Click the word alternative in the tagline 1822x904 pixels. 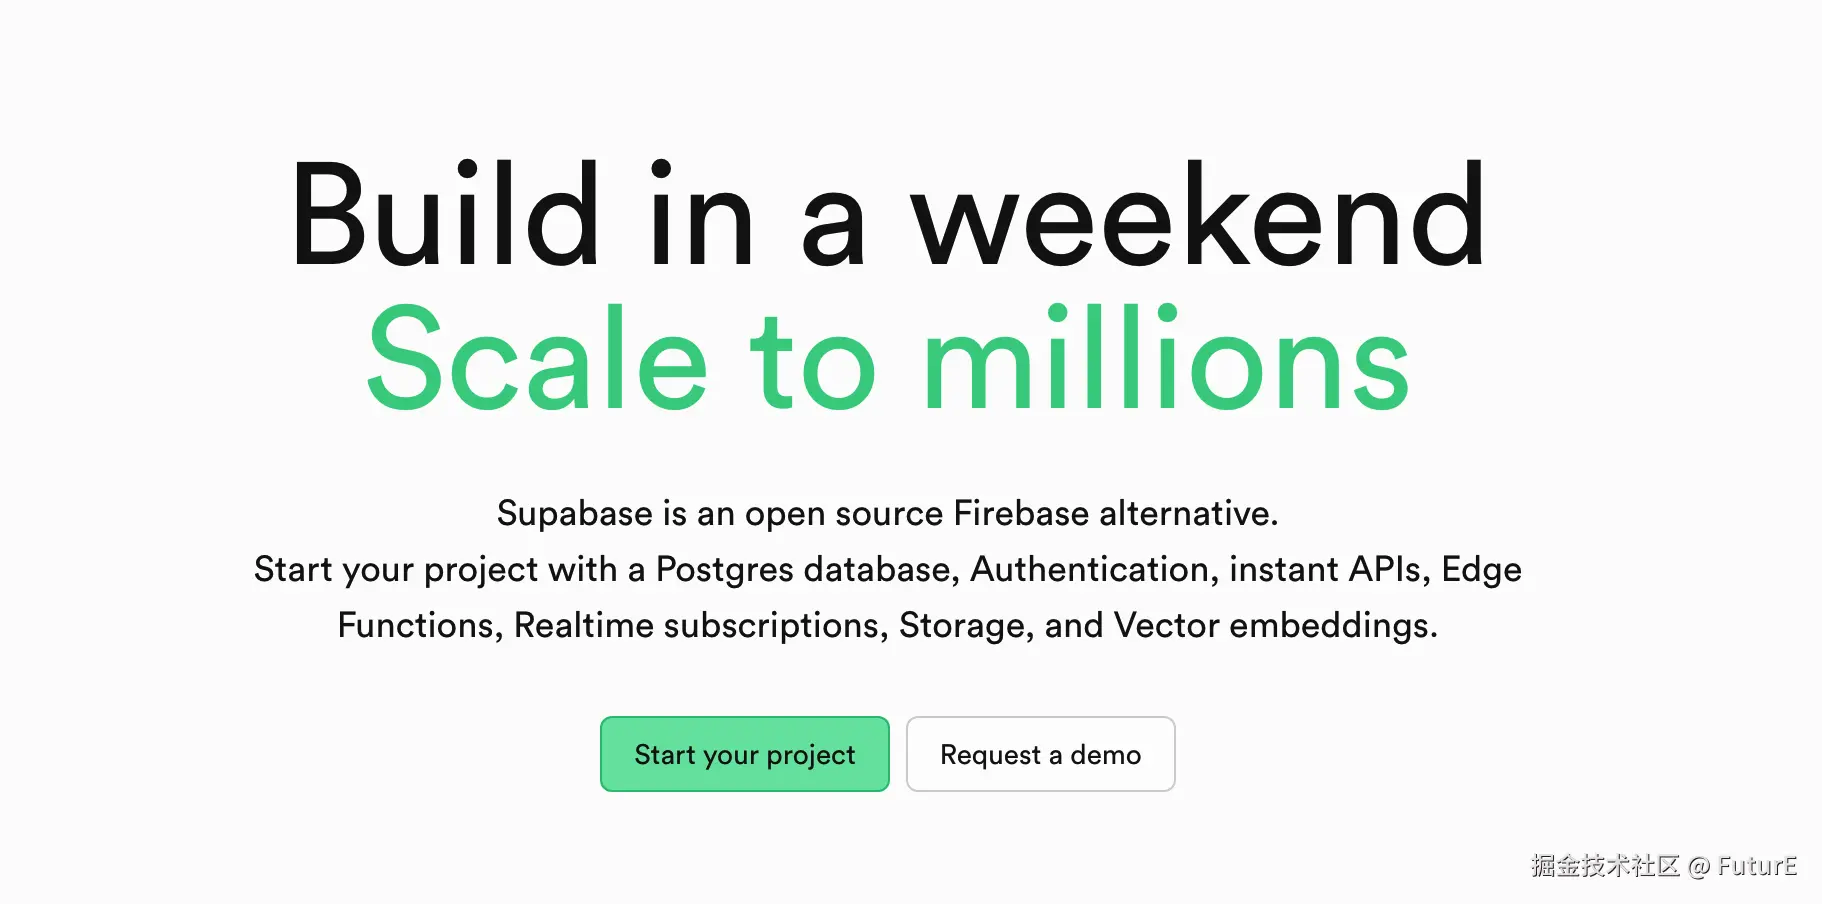[x=1188, y=514]
